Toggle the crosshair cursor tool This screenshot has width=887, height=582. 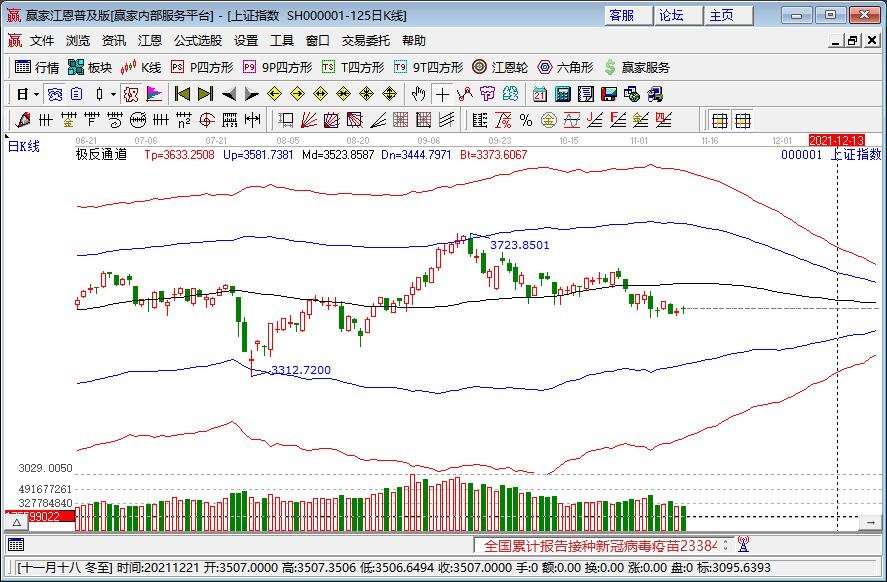click(x=442, y=94)
